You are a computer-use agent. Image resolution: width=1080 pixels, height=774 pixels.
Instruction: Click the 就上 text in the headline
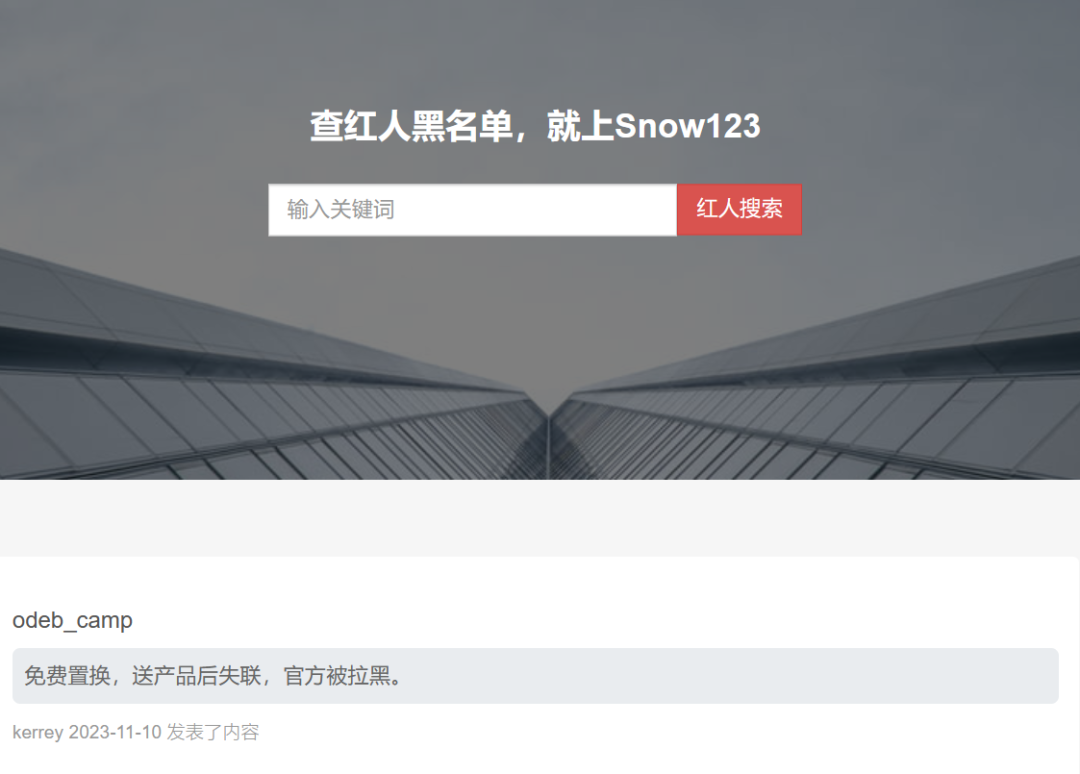(580, 126)
